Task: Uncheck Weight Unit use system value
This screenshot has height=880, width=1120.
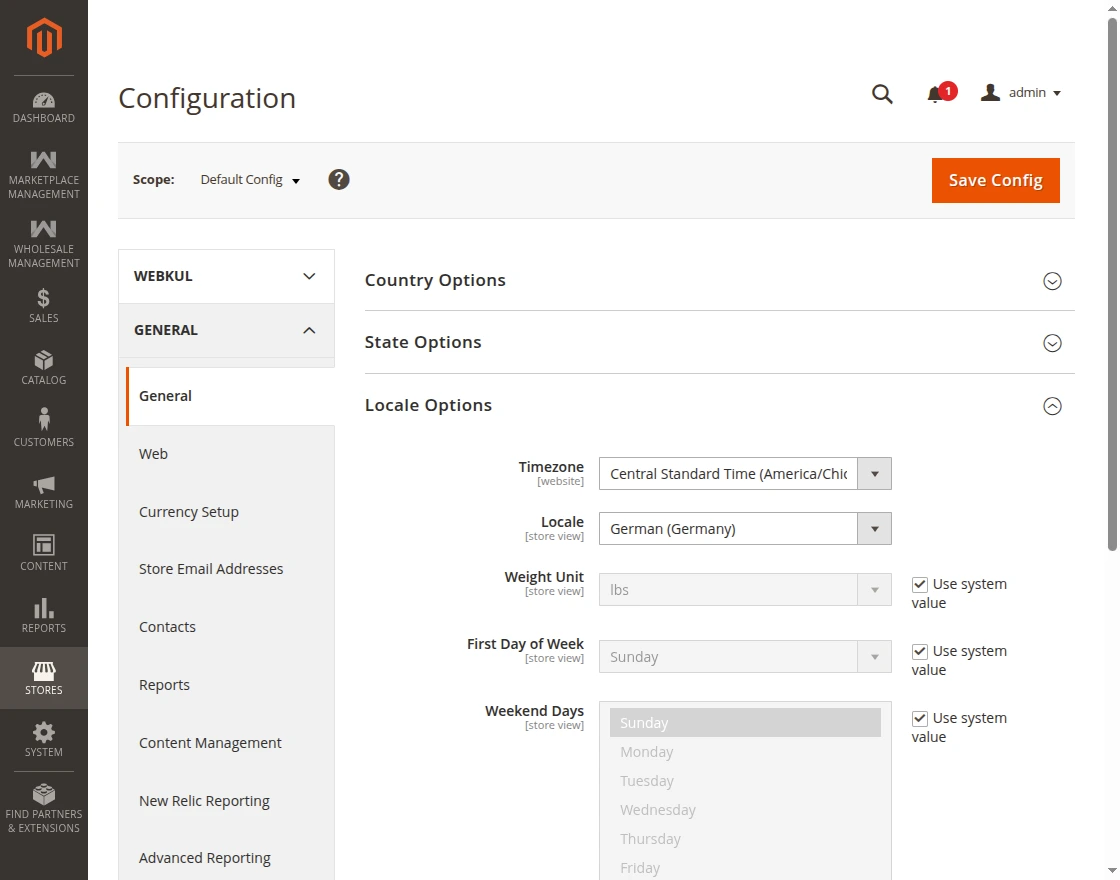Action: click(x=920, y=584)
